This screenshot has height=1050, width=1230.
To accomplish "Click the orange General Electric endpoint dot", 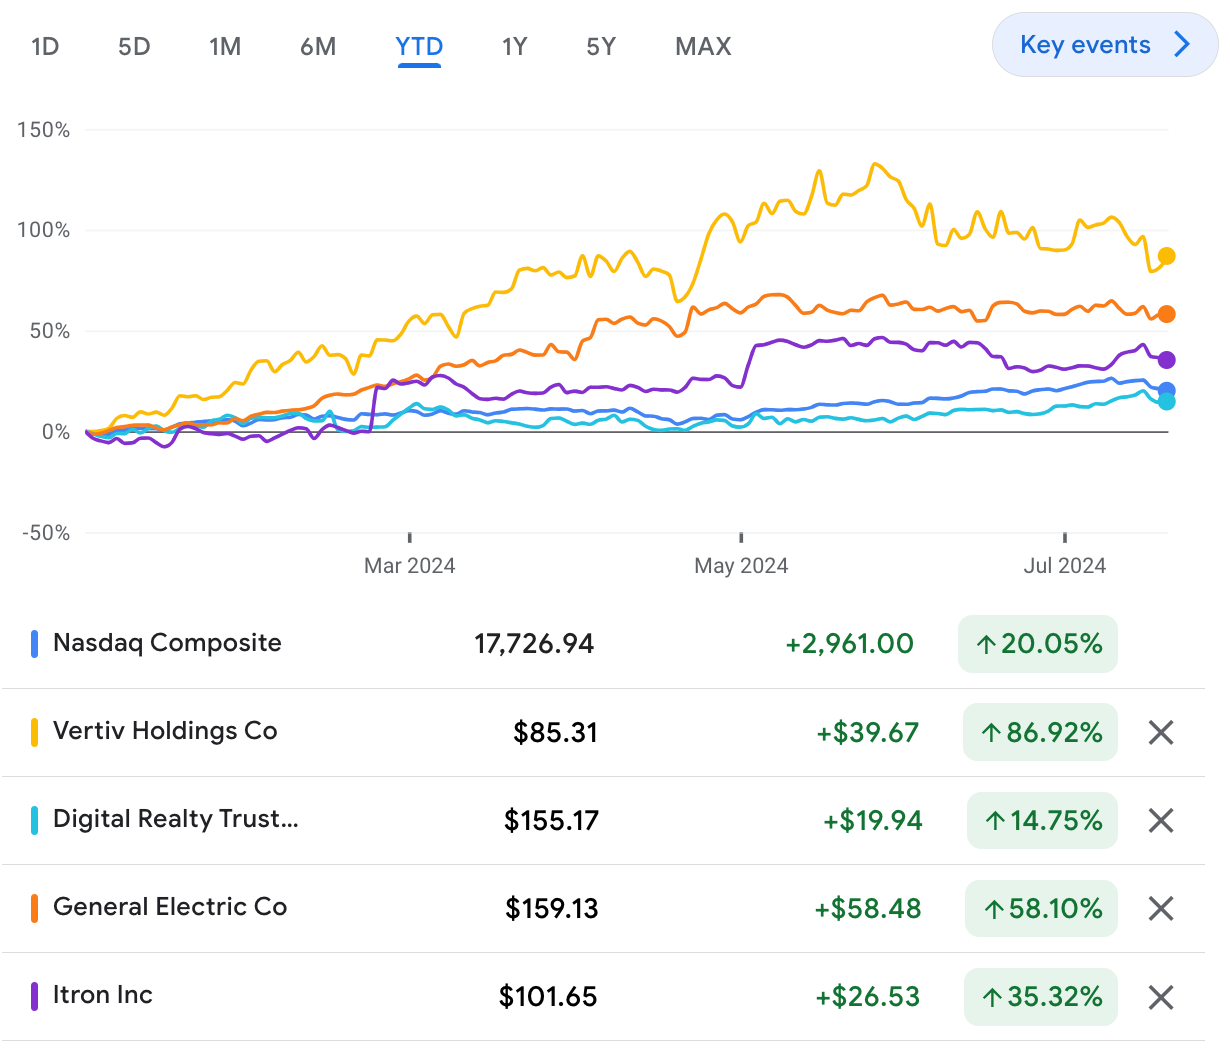I will tap(1166, 314).
